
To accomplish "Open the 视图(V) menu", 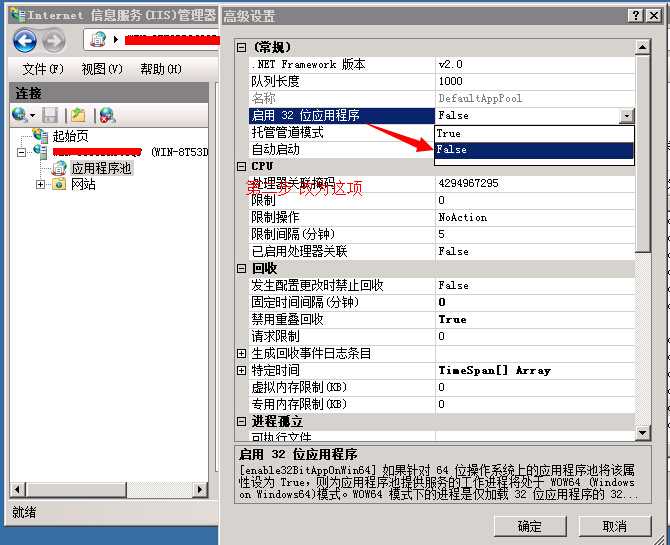I will click(x=102, y=69).
